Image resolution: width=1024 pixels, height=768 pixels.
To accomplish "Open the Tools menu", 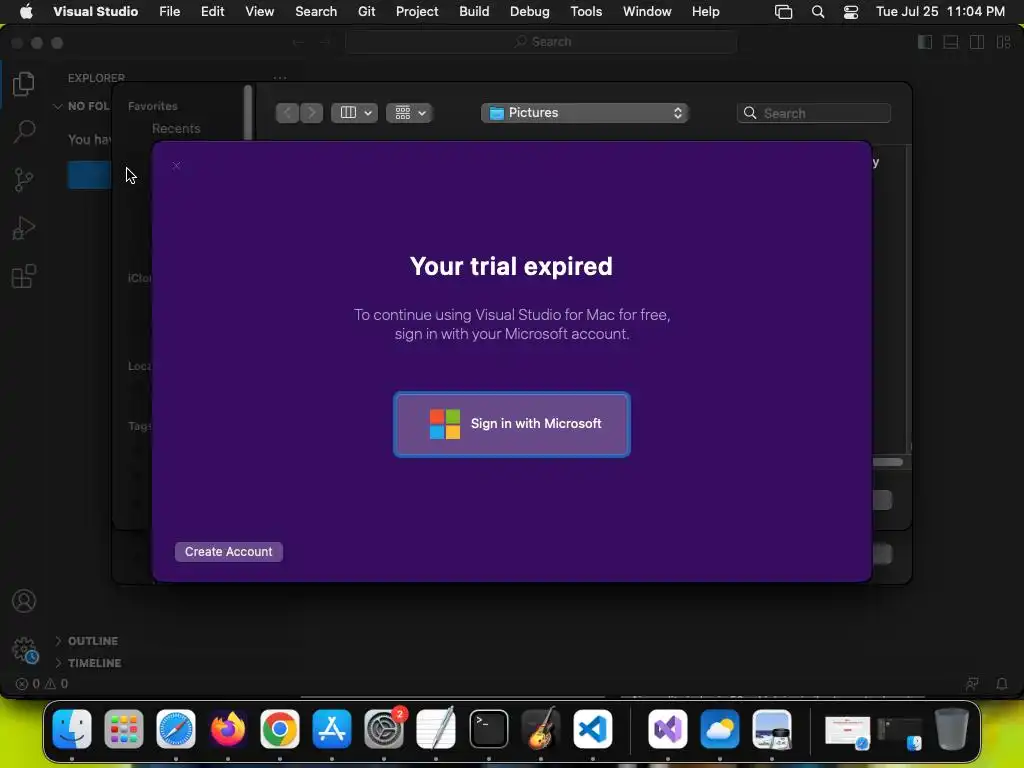I will (x=586, y=12).
